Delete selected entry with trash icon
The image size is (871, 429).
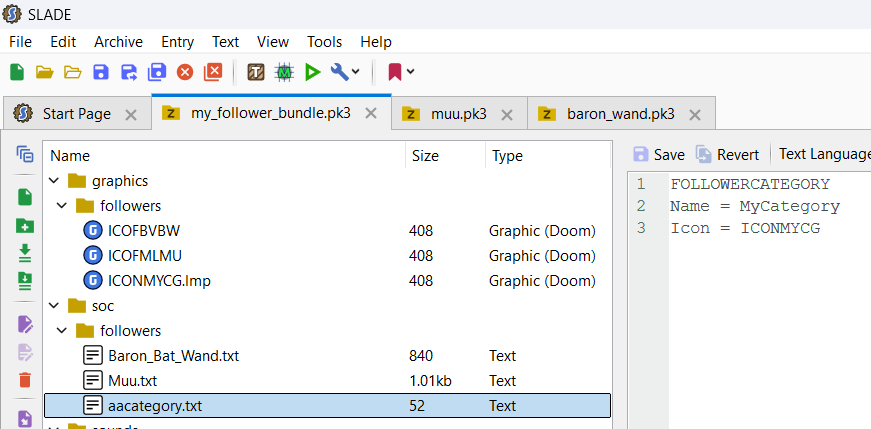click(x=25, y=380)
